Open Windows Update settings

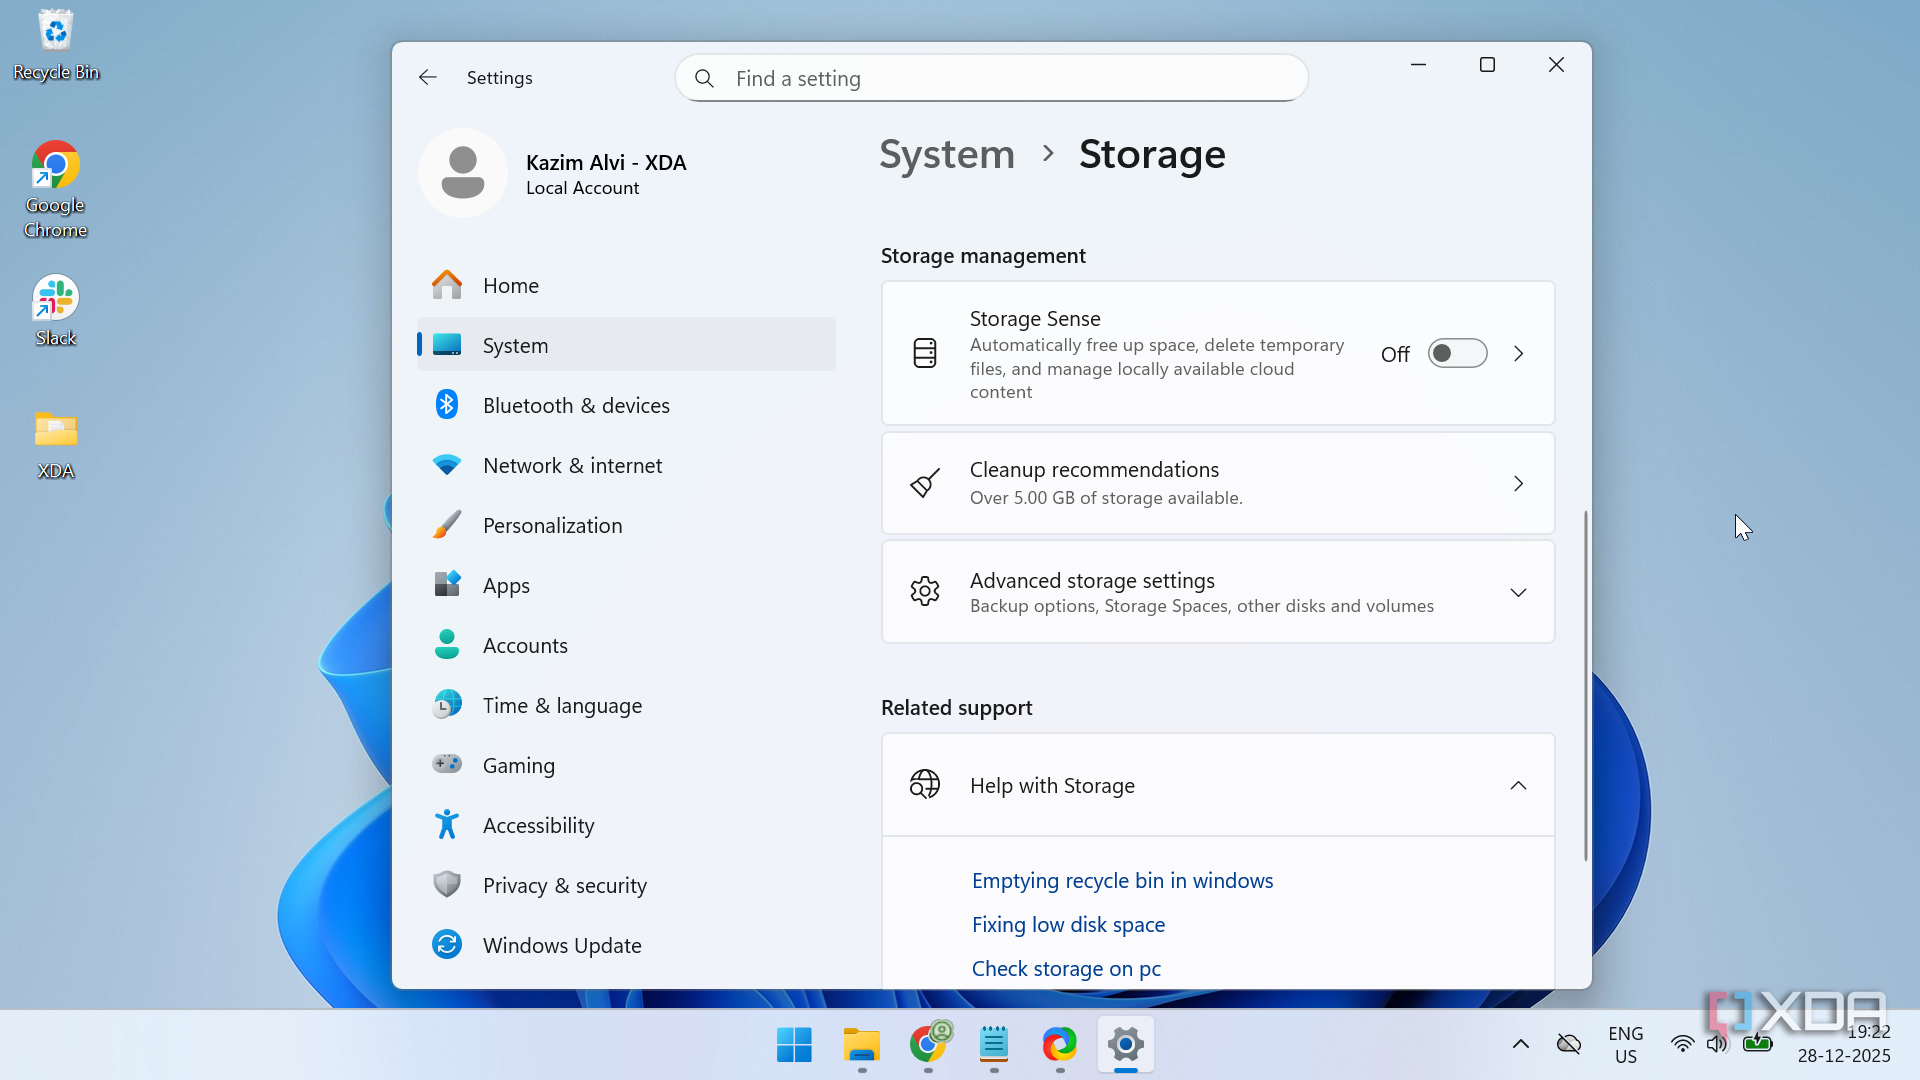click(626, 945)
